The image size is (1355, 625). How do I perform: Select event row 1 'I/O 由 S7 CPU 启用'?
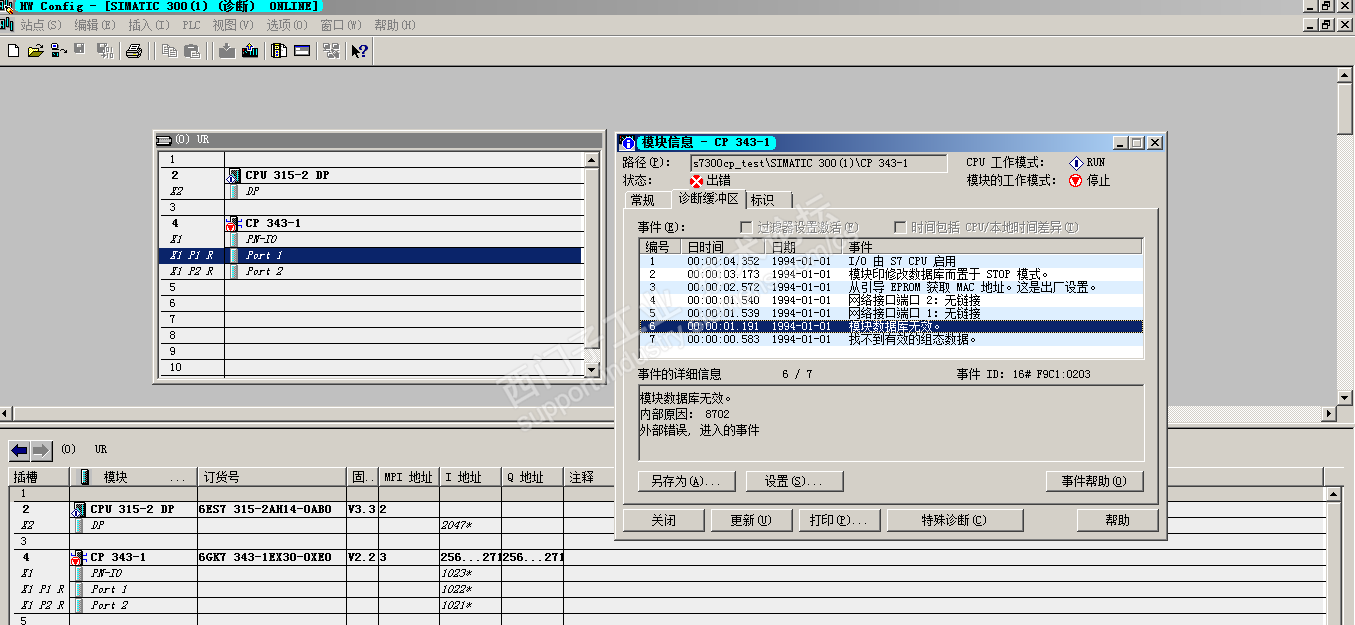pyautogui.click(x=890, y=261)
